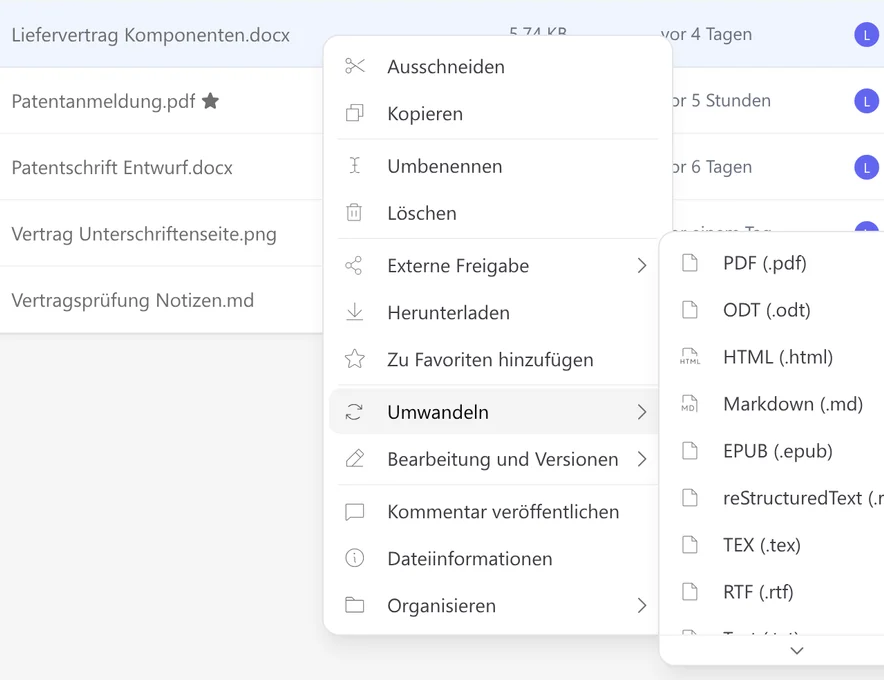The height and width of the screenshot is (680, 884).
Task: Click the '5 Stunden' date cell
Action: point(722,100)
